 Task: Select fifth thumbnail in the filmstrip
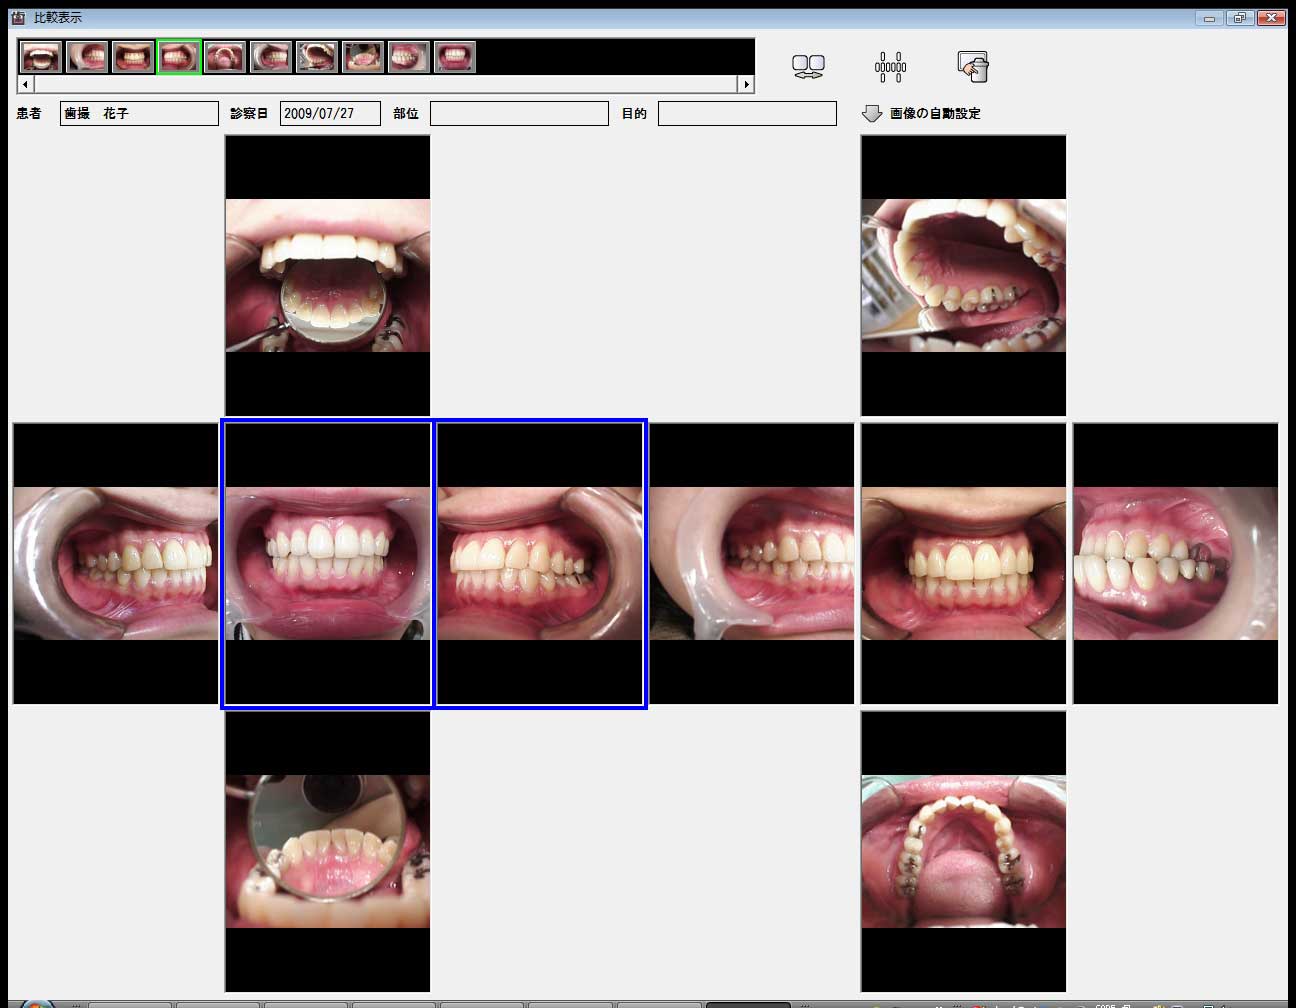pyautogui.click(x=225, y=57)
